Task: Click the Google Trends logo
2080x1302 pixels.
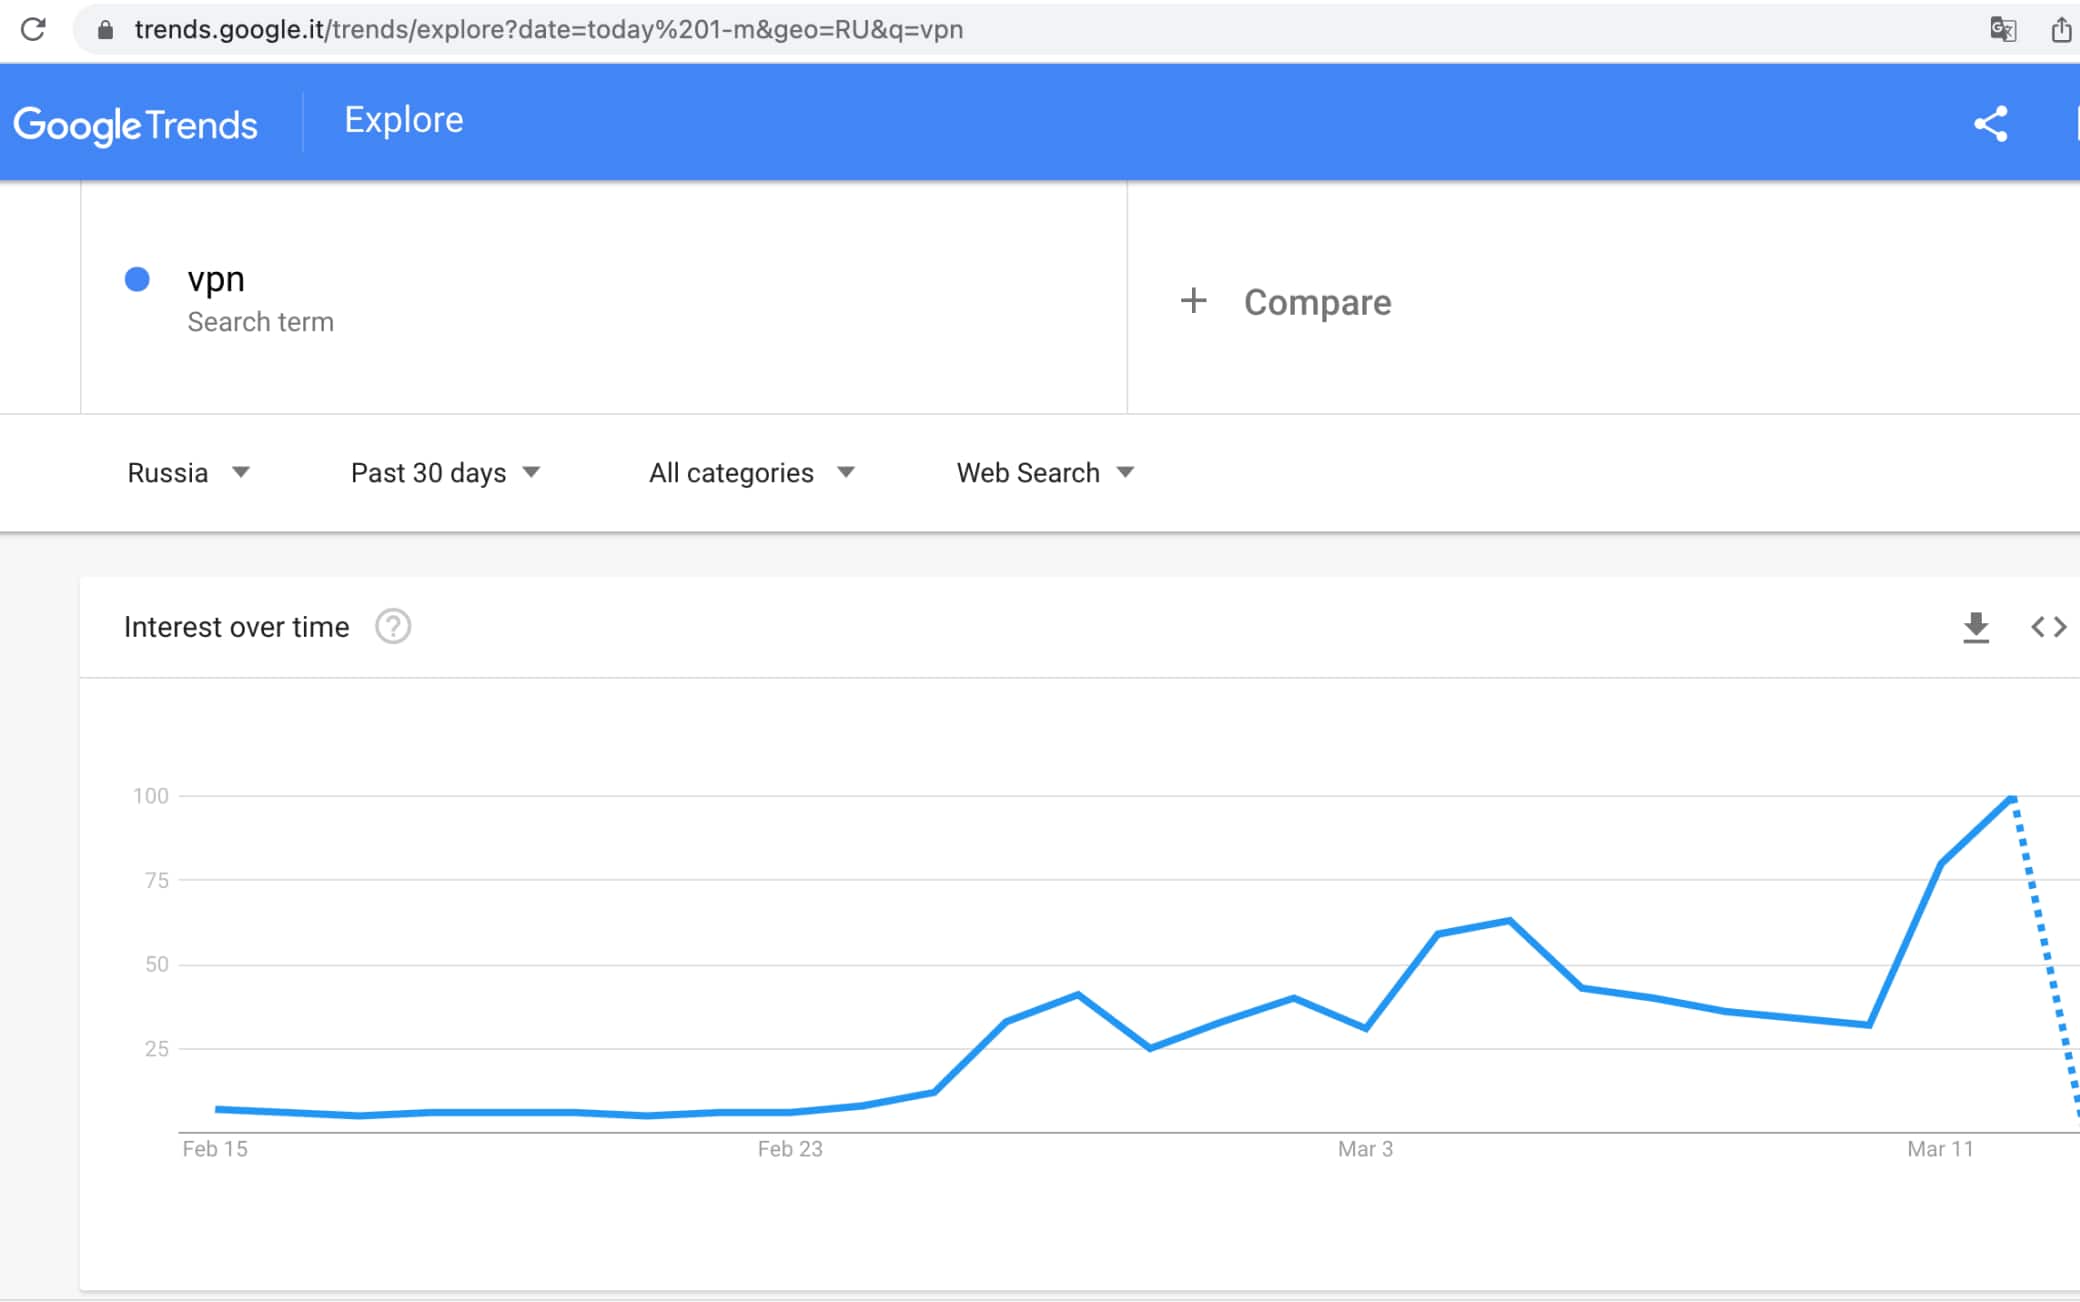Action: (135, 125)
